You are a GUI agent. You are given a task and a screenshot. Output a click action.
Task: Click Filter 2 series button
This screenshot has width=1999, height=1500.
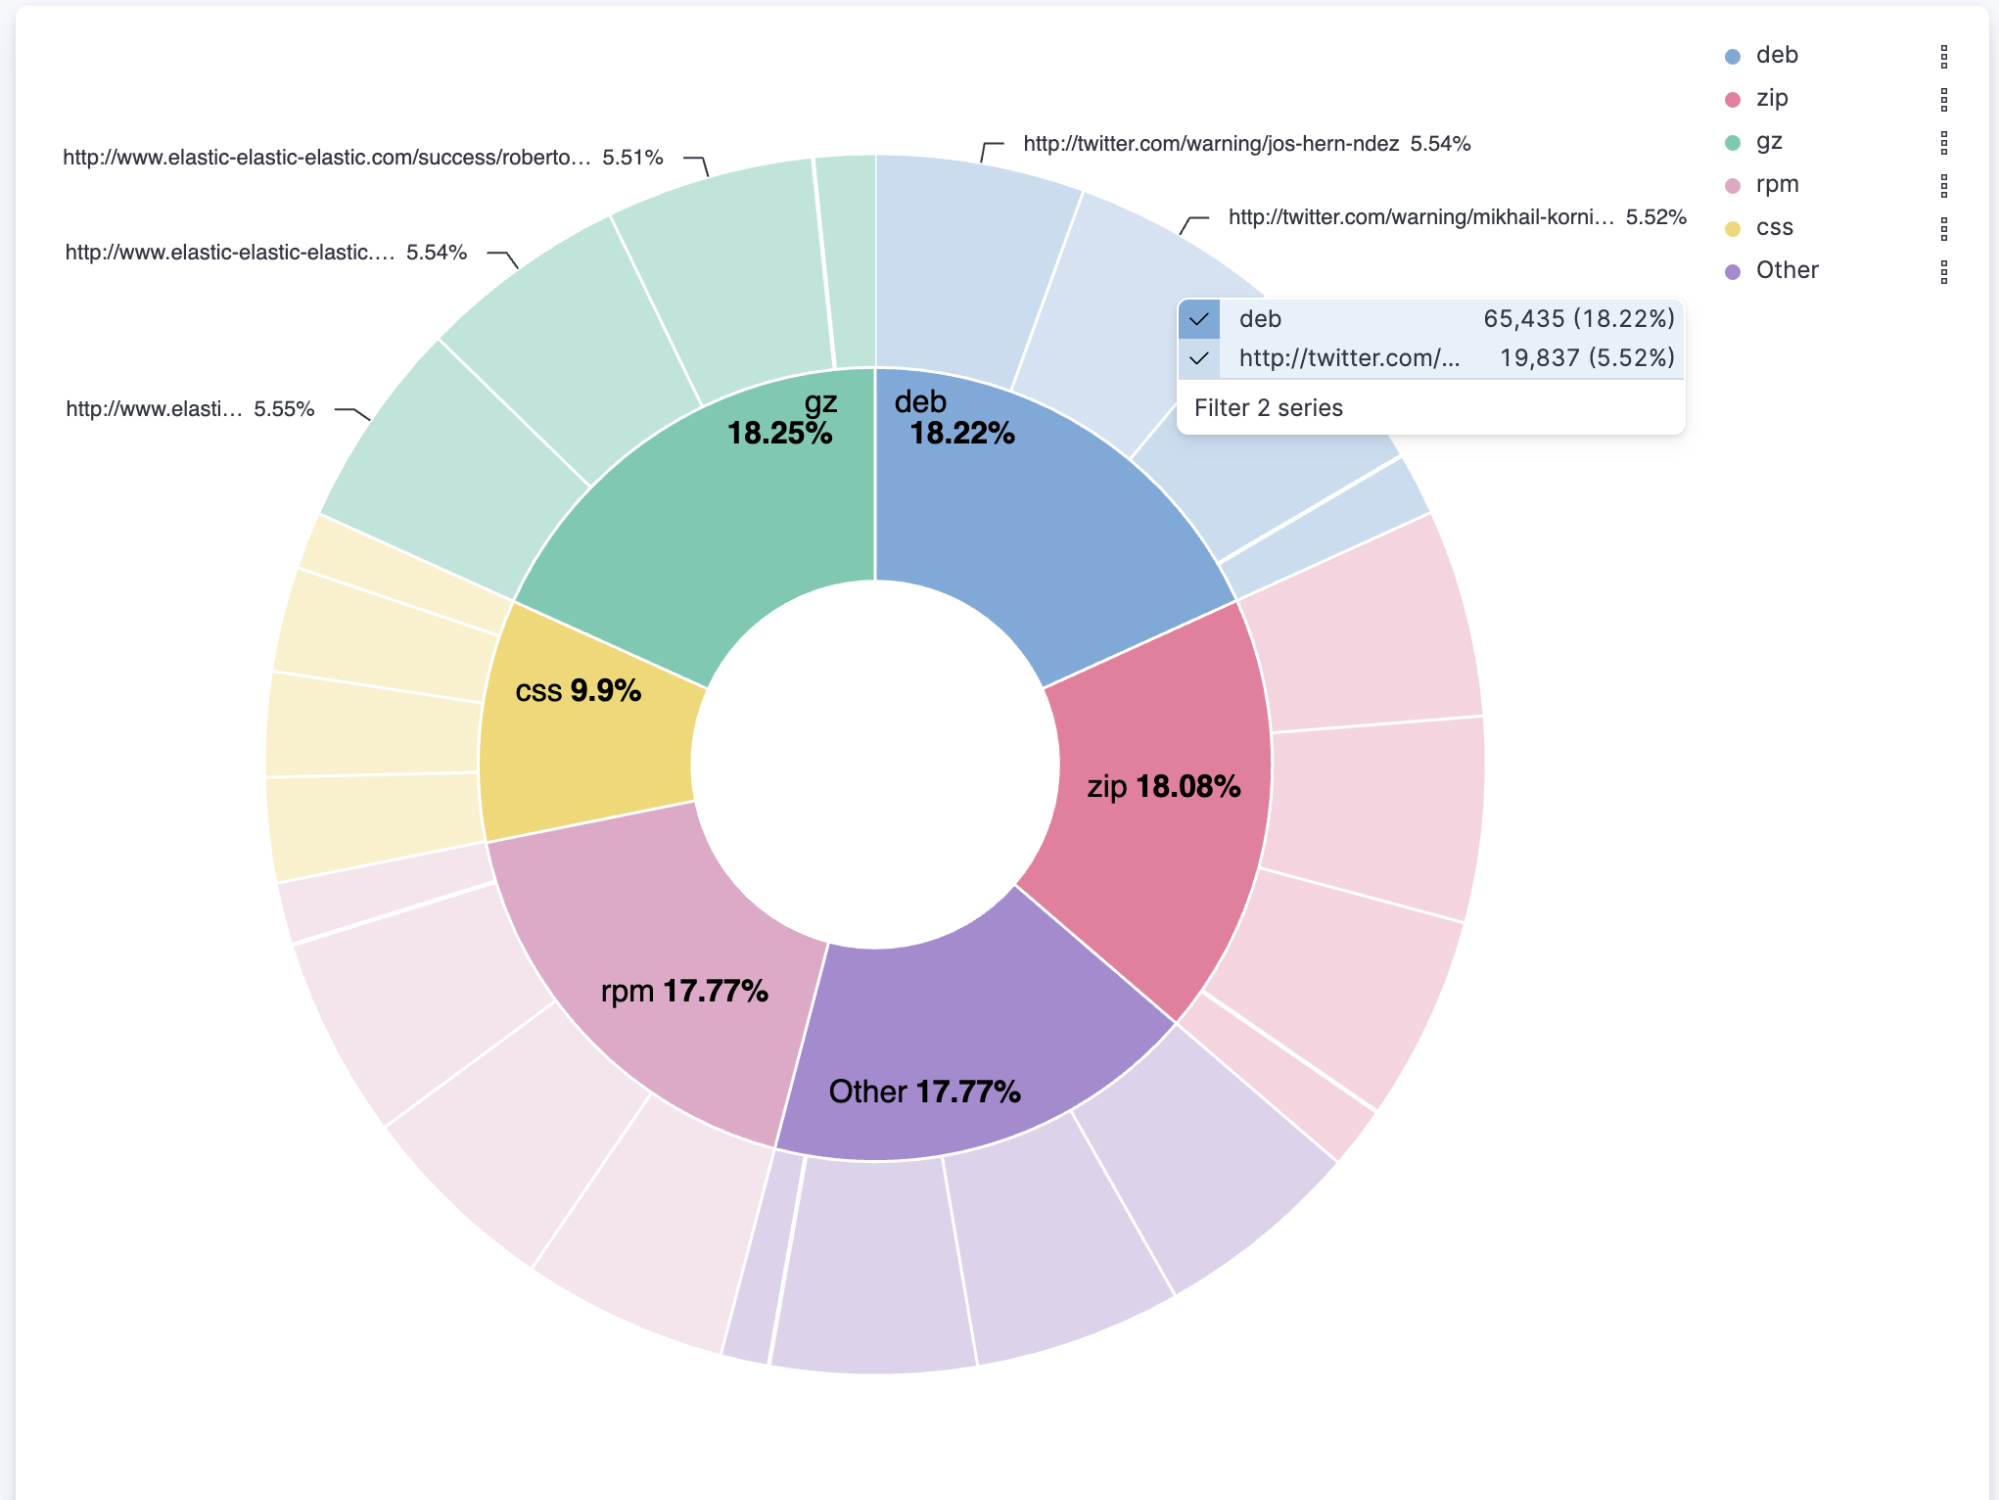click(x=1267, y=408)
